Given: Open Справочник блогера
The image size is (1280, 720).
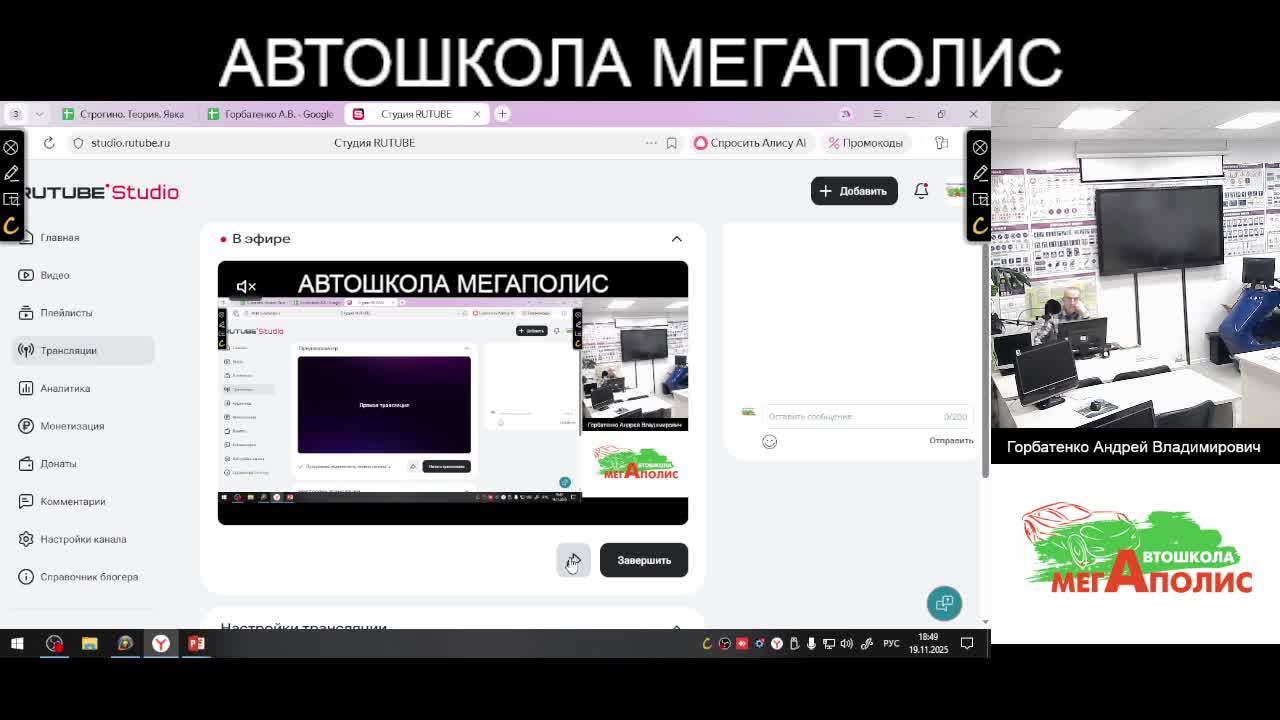Looking at the screenshot, I should [x=89, y=577].
